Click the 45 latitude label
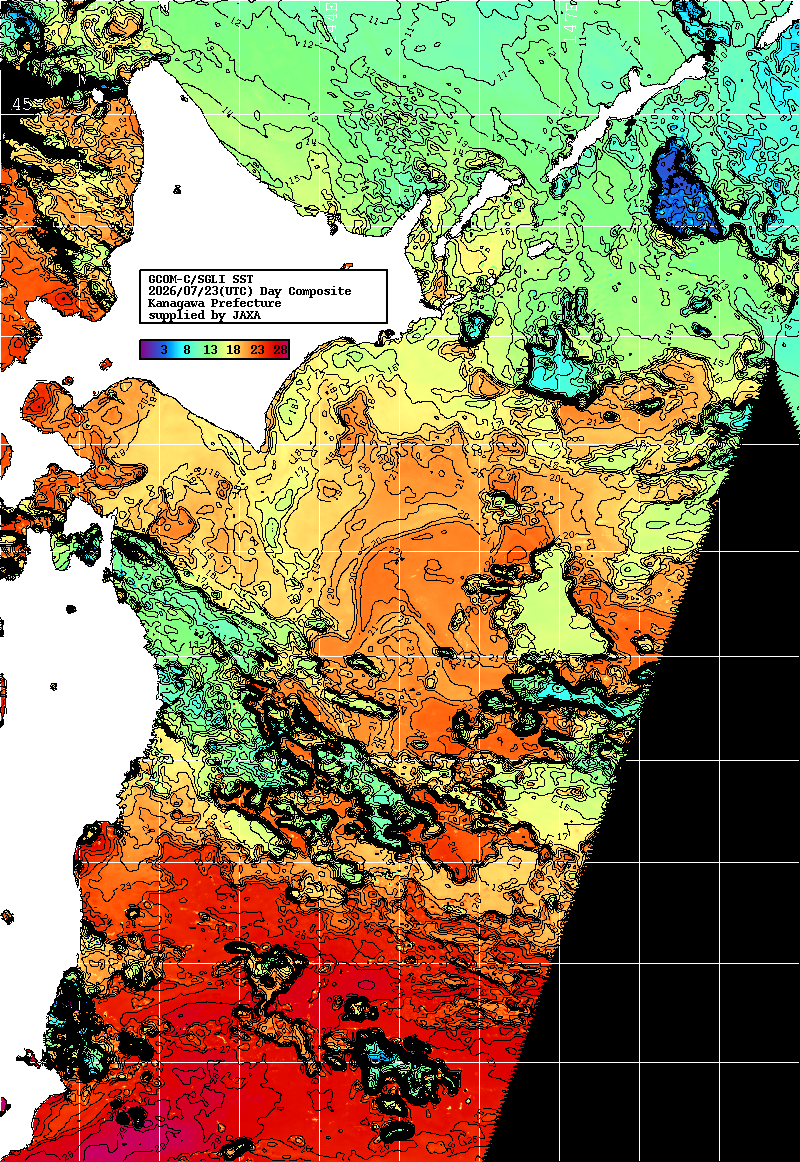The width and height of the screenshot is (800, 1162). pos(21,104)
